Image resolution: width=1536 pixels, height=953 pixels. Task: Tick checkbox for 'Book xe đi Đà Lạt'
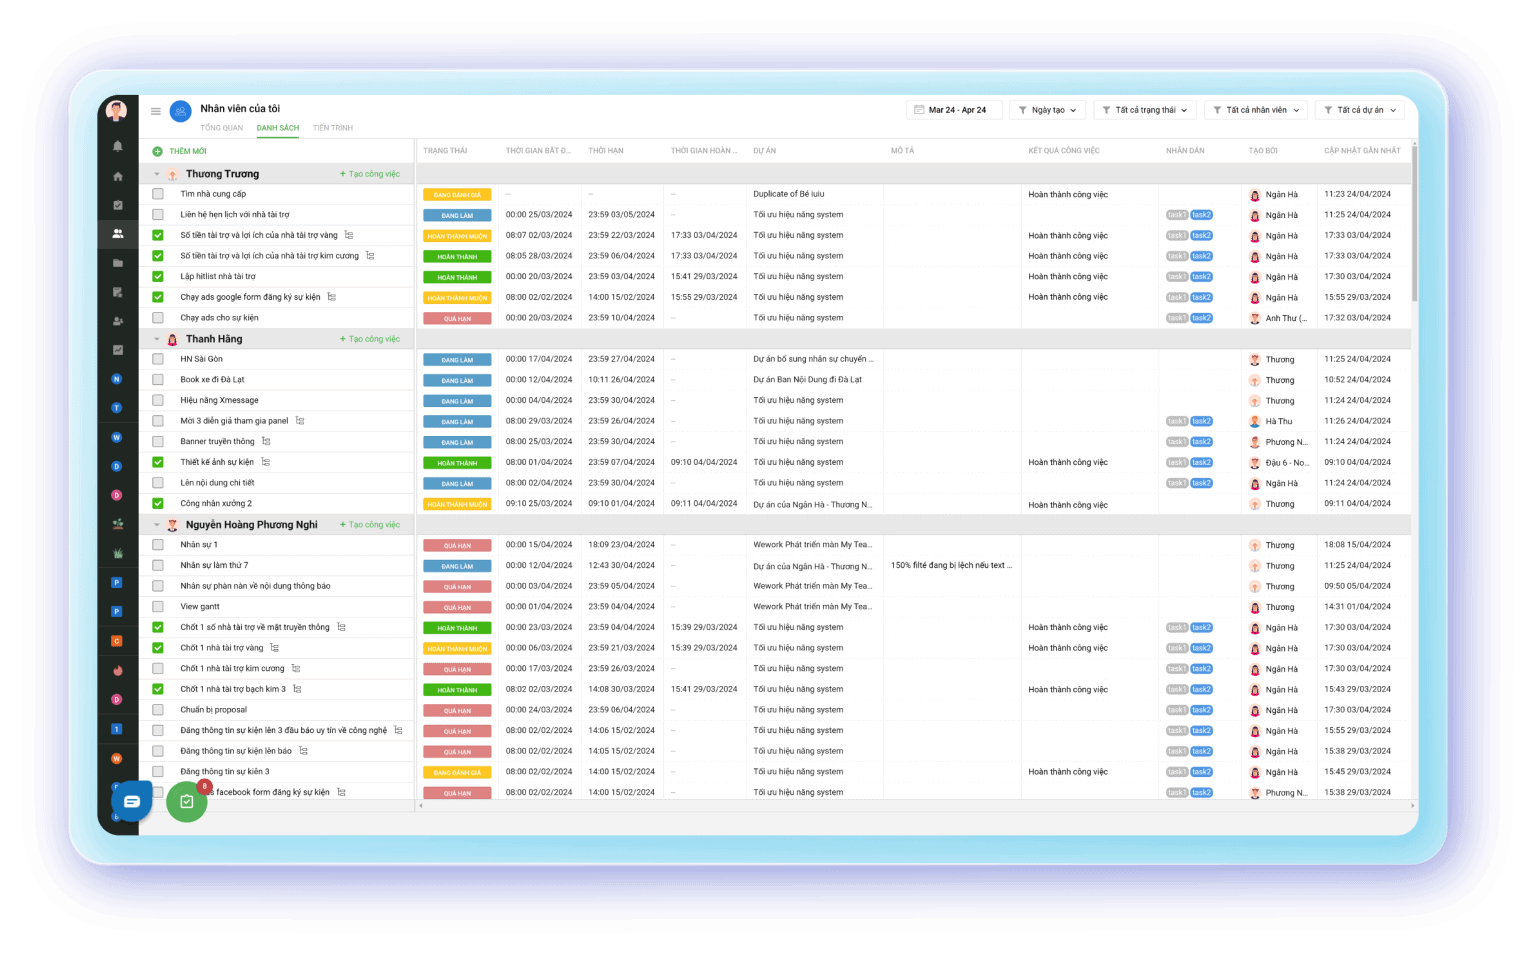(158, 380)
